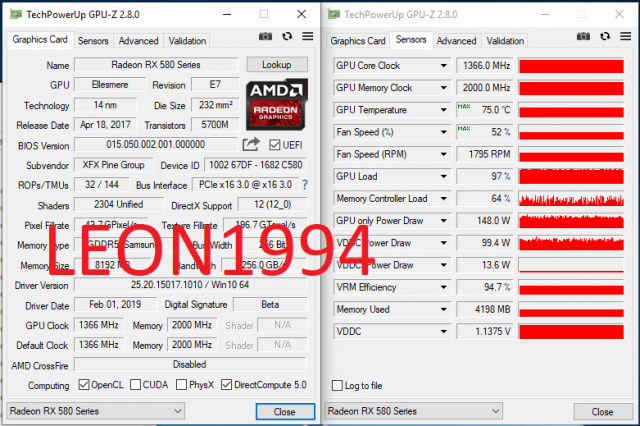The width and height of the screenshot is (640, 426).
Task: Click GPU only Power Draw graph
Action: tap(571, 221)
